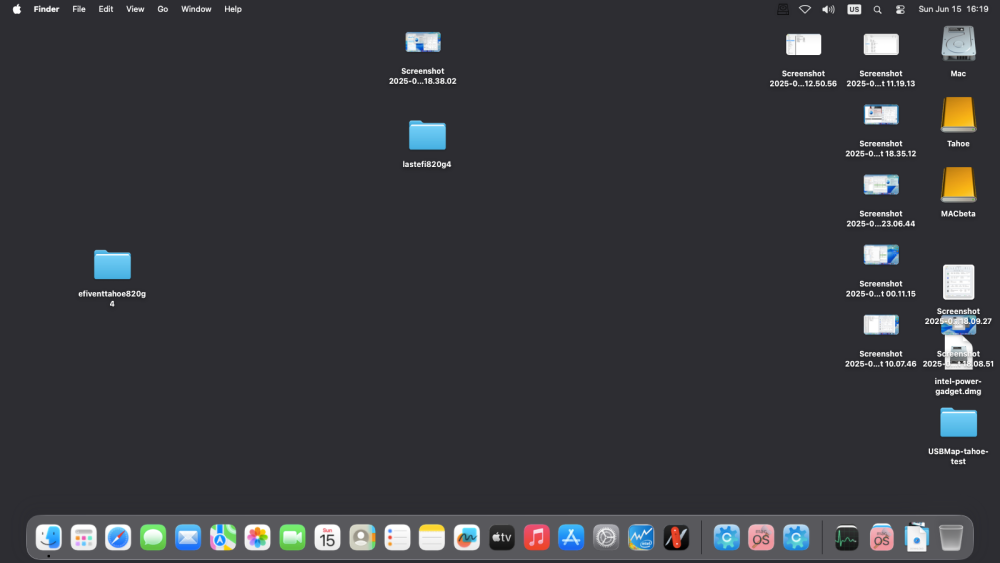This screenshot has width=1000, height=563.
Task: Open the Wi-Fi status menu
Action: coord(805,9)
